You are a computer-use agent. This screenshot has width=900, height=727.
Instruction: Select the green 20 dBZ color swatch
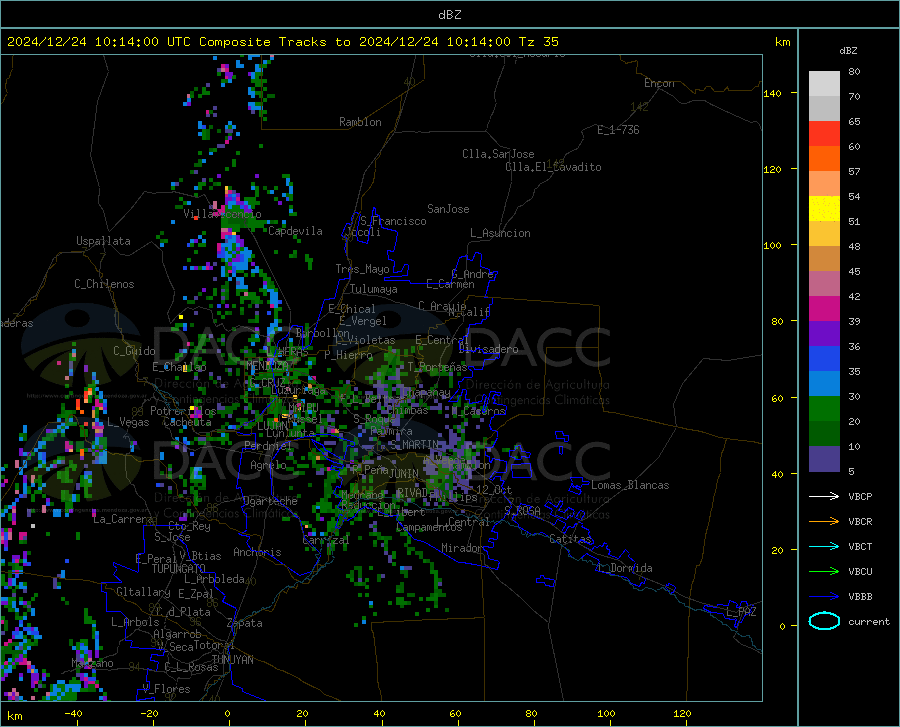[x=824, y=409]
